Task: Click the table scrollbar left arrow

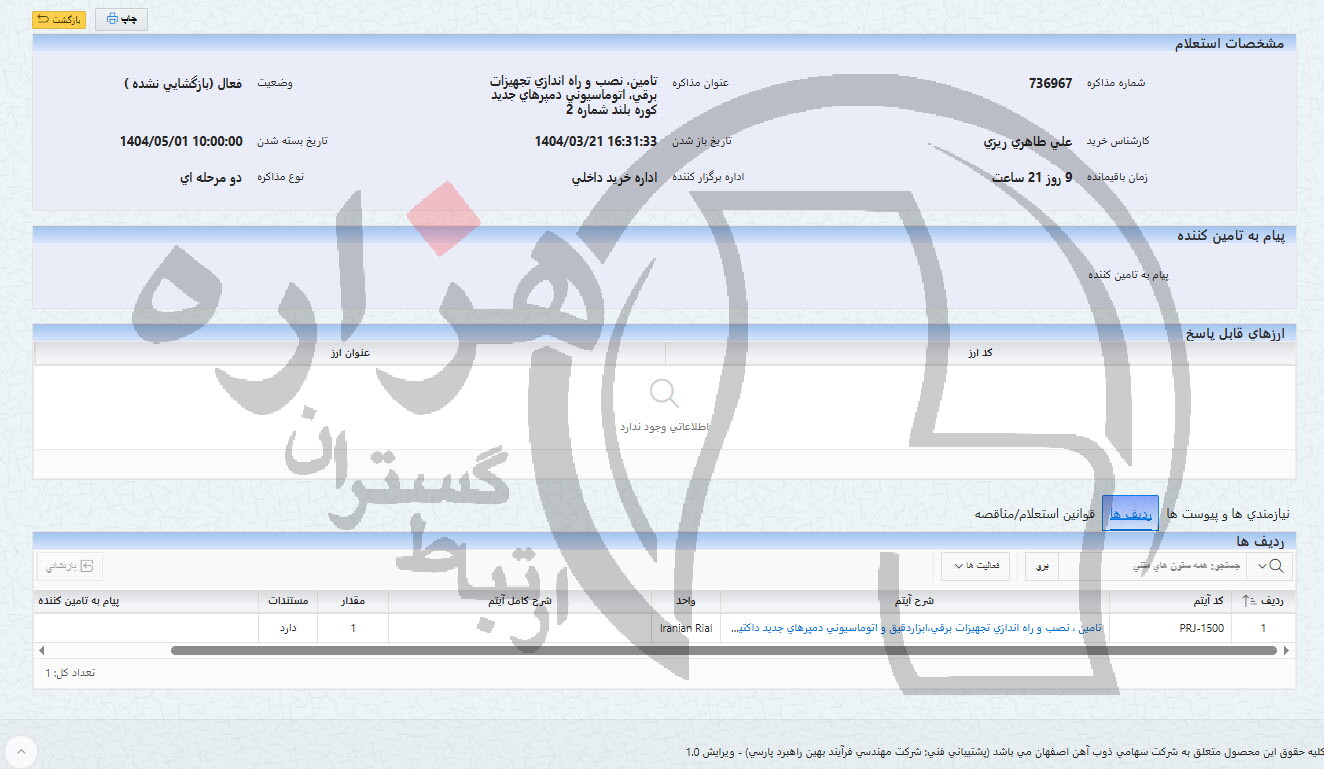Action: pyautogui.click(x=41, y=650)
